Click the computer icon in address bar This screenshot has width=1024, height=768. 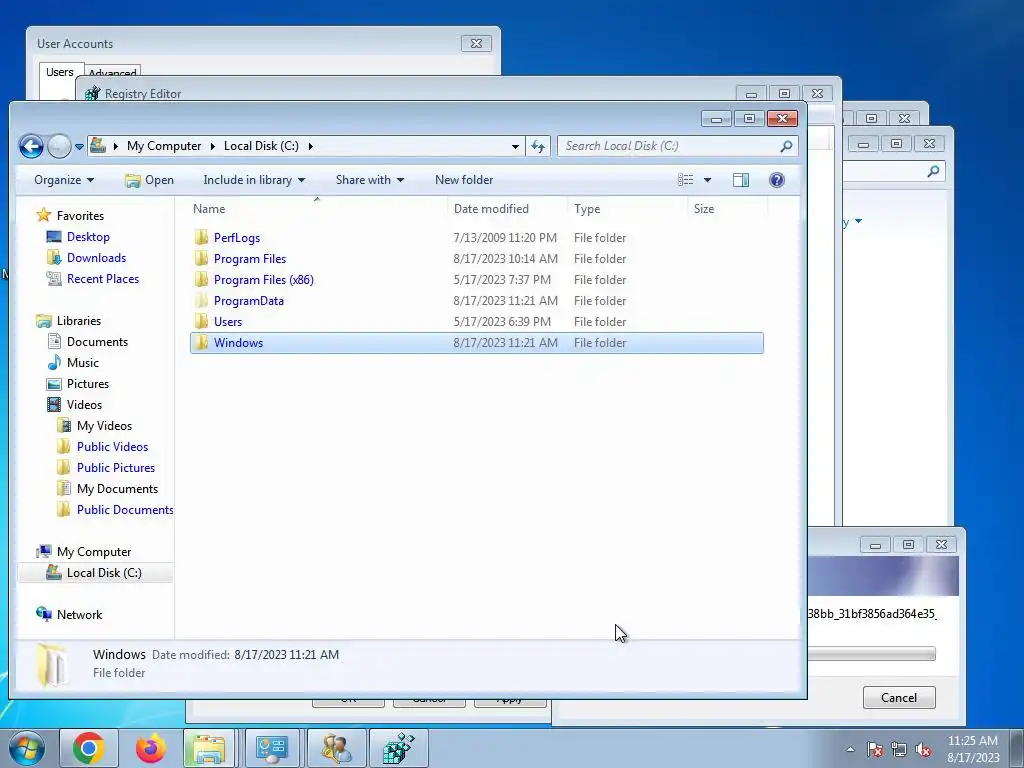(98, 145)
